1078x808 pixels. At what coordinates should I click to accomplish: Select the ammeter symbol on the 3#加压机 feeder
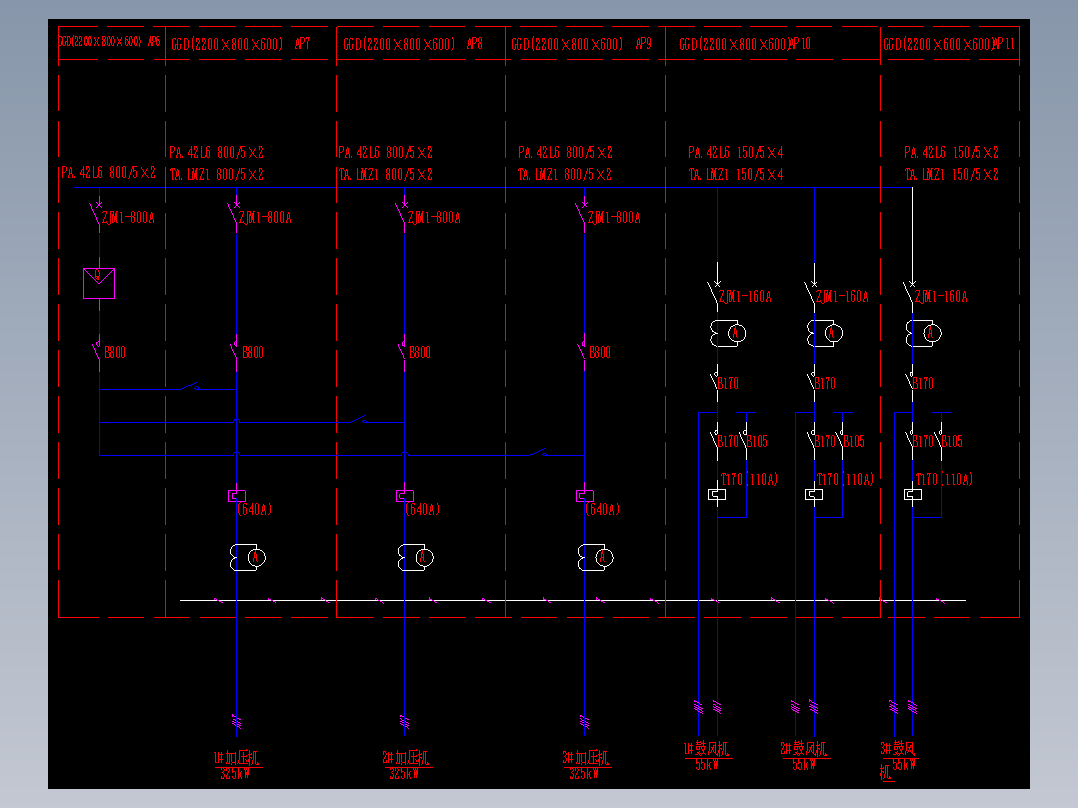(596, 557)
